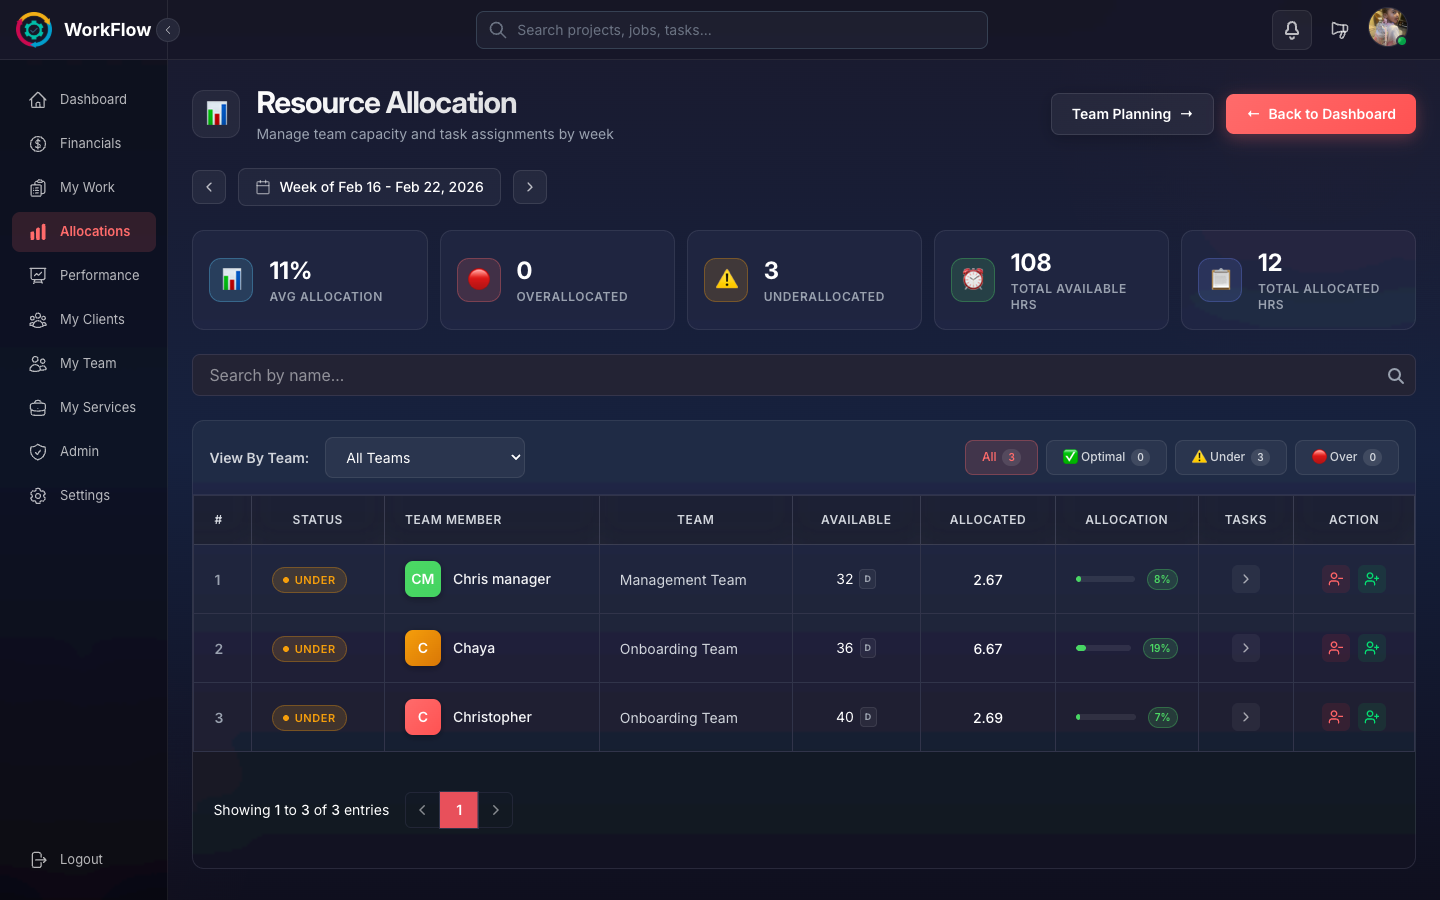Open Team Planning

(x=1132, y=113)
